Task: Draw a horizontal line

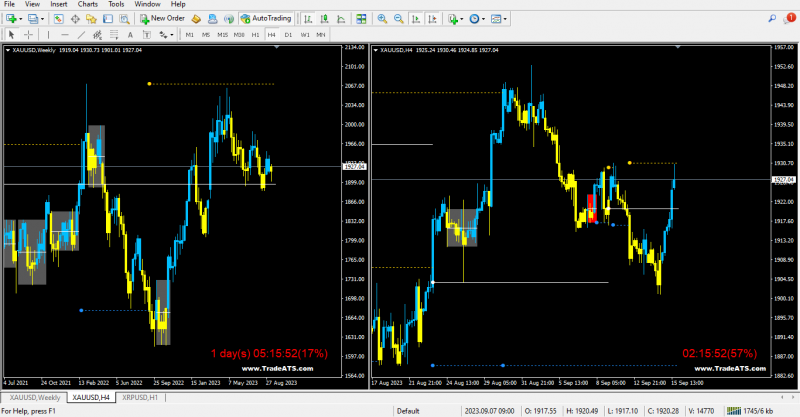Action: (x=65, y=35)
